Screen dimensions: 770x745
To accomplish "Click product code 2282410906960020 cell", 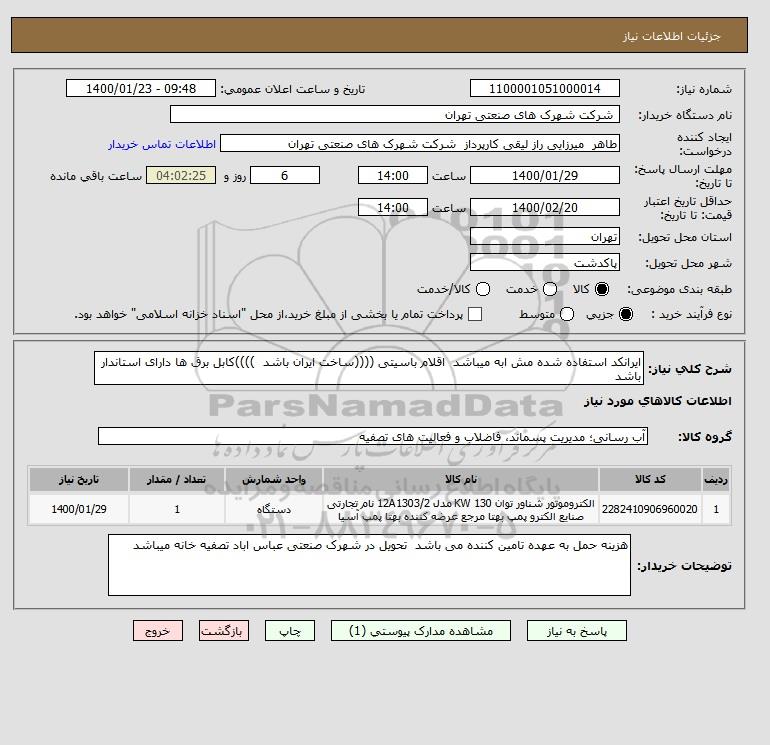I will click(650, 509).
